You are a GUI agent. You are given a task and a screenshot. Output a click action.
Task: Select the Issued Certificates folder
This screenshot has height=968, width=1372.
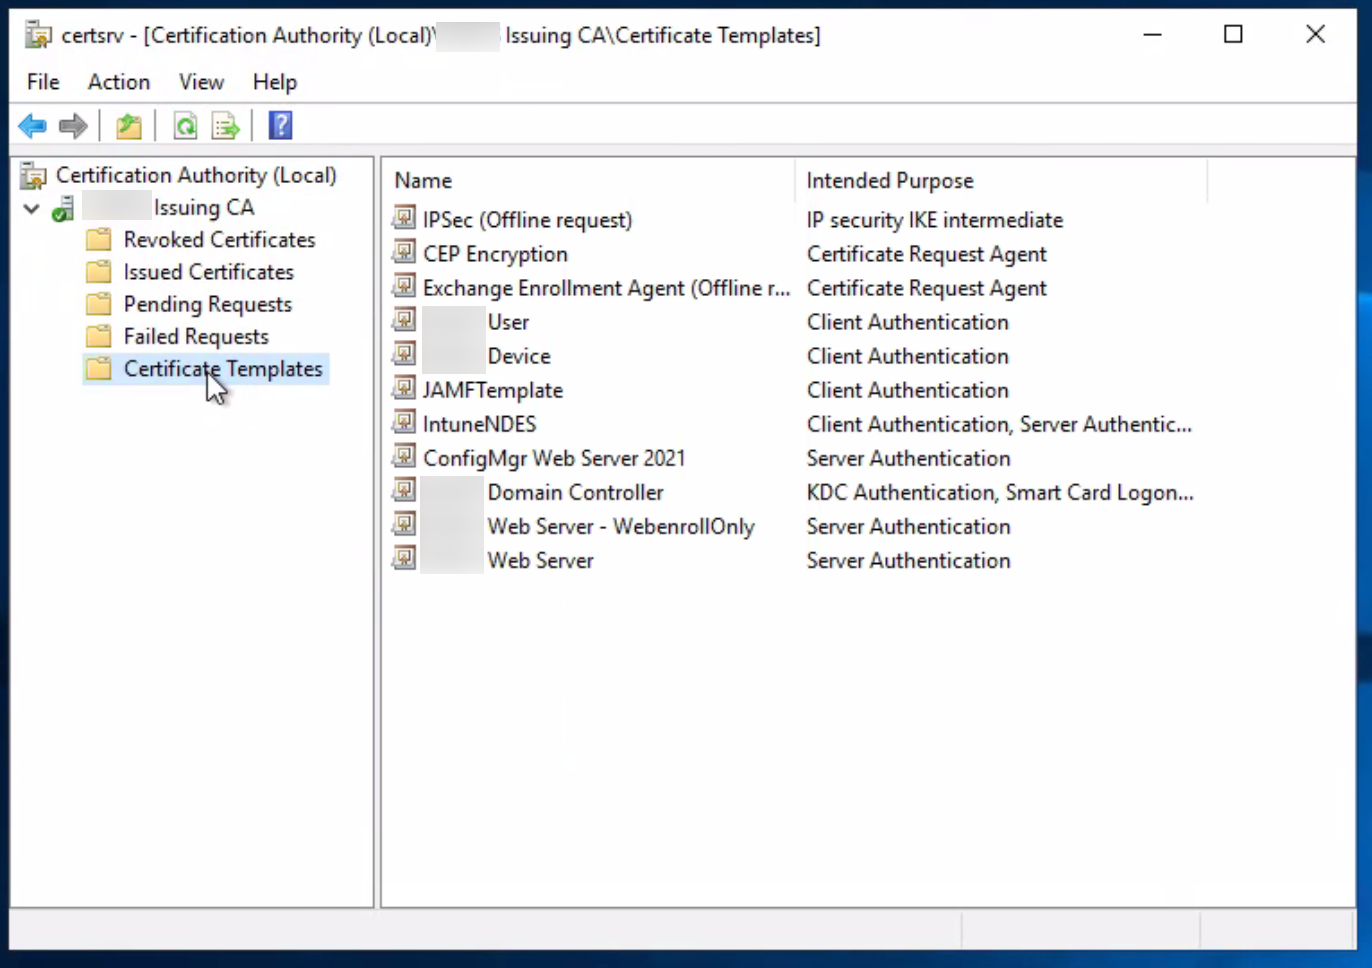208,272
